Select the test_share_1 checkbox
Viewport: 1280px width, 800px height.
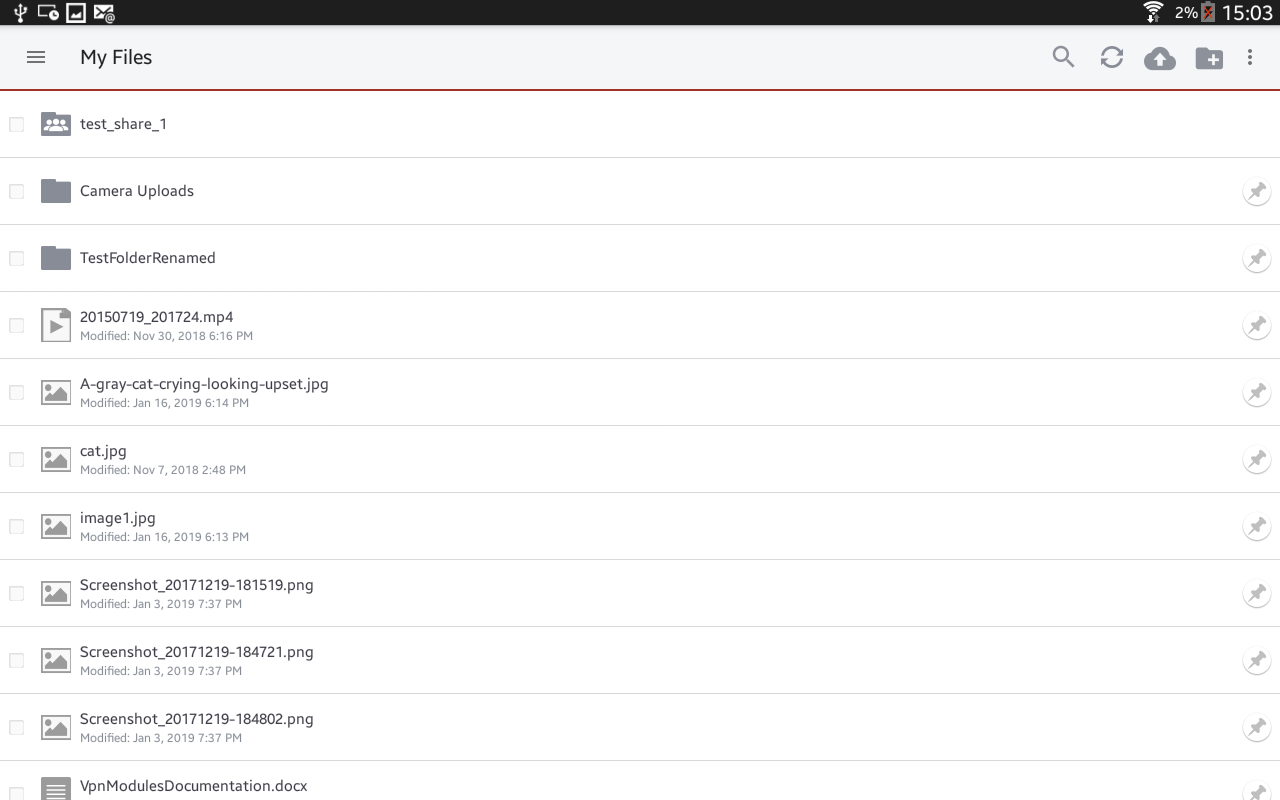pyautogui.click(x=17, y=124)
